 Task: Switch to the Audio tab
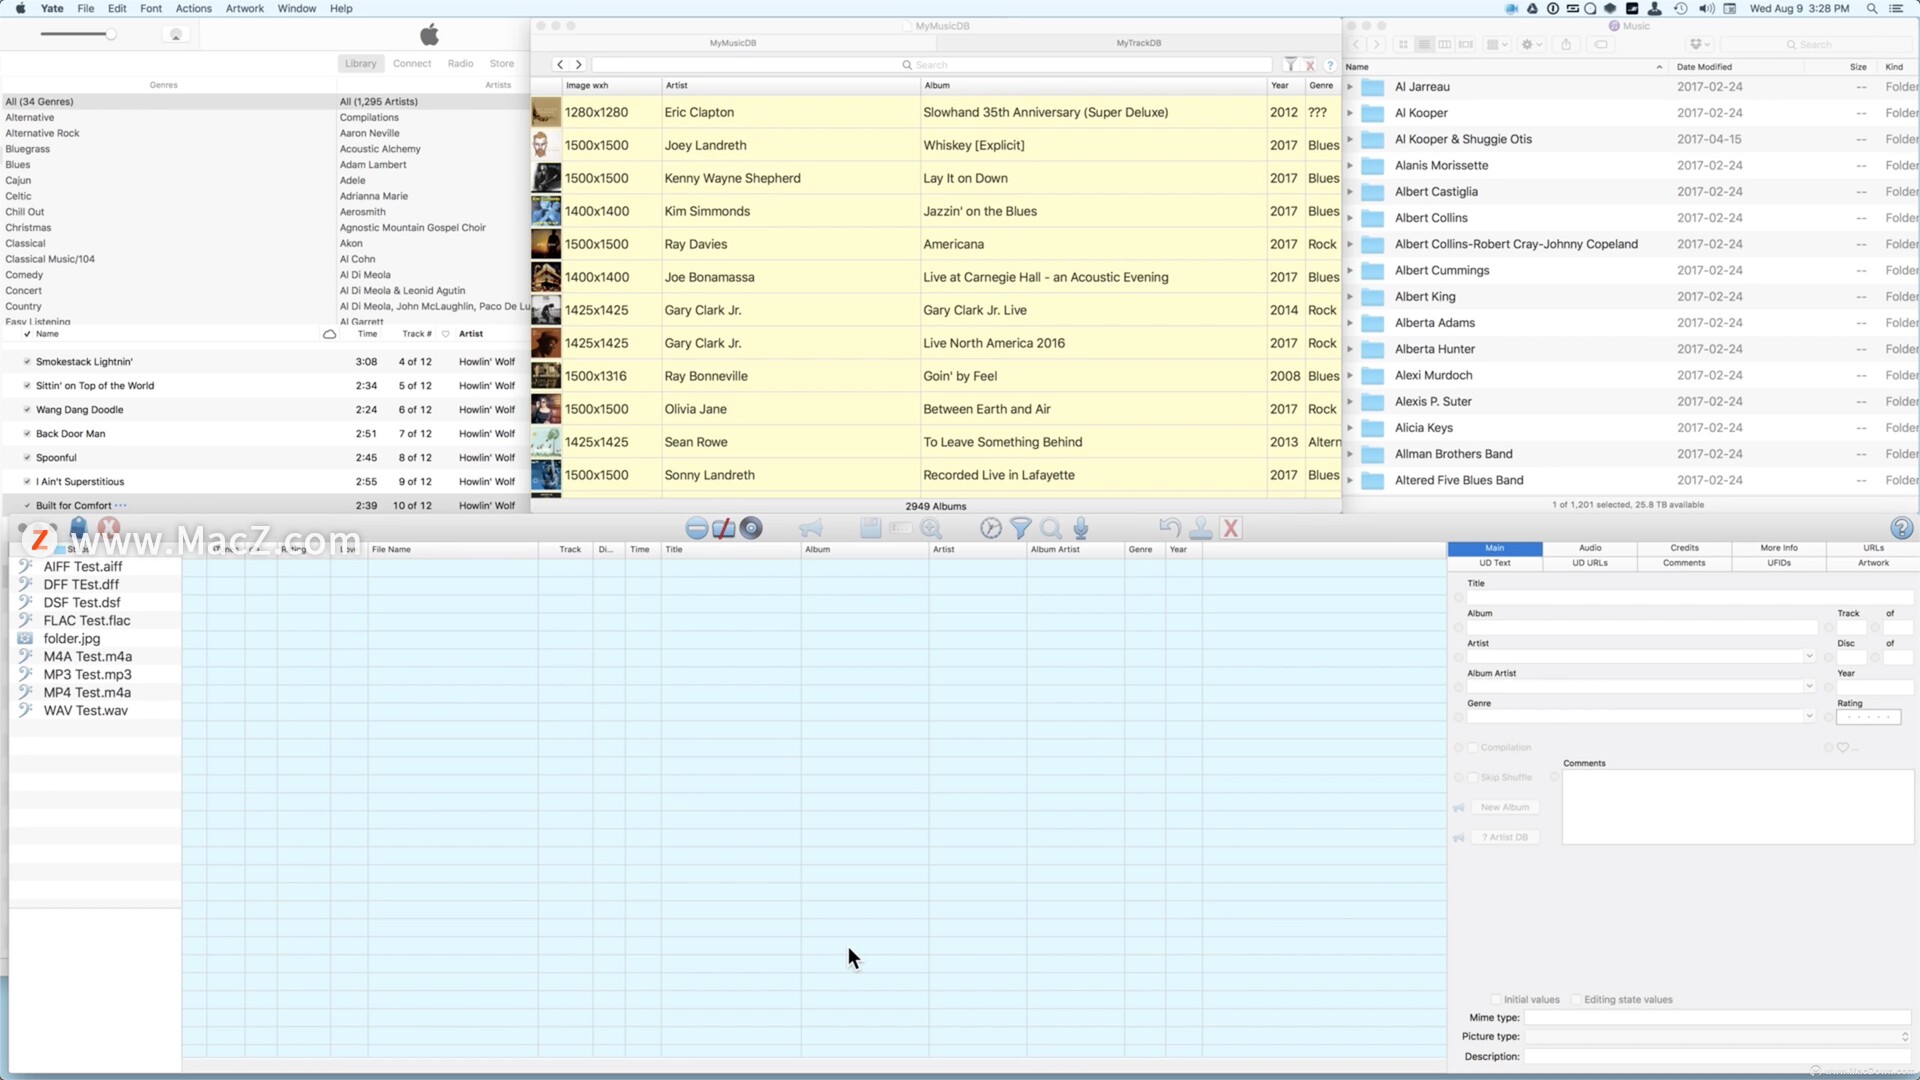pyautogui.click(x=1590, y=548)
